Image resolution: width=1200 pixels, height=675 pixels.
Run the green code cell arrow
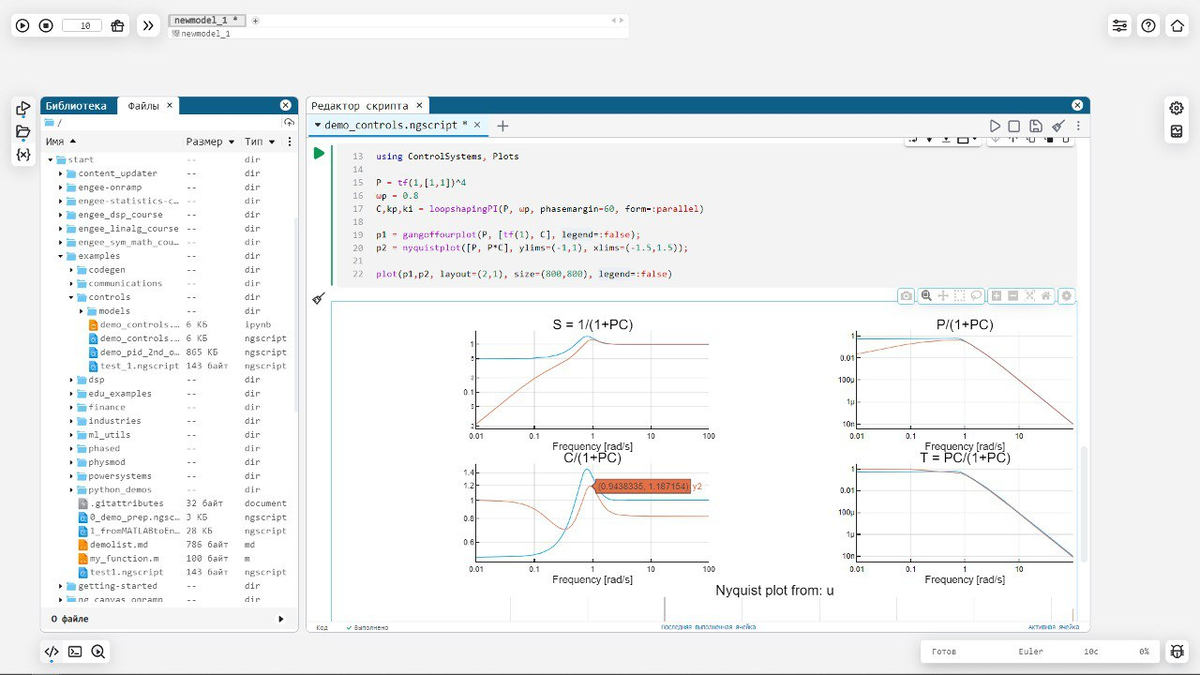(x=319, y=153)
